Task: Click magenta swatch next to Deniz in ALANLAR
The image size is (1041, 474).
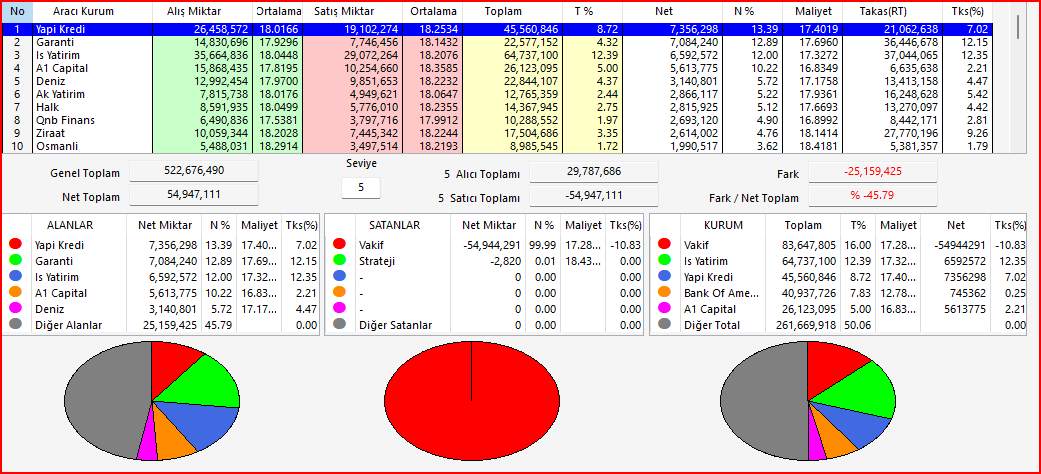Action: point(16,309)
